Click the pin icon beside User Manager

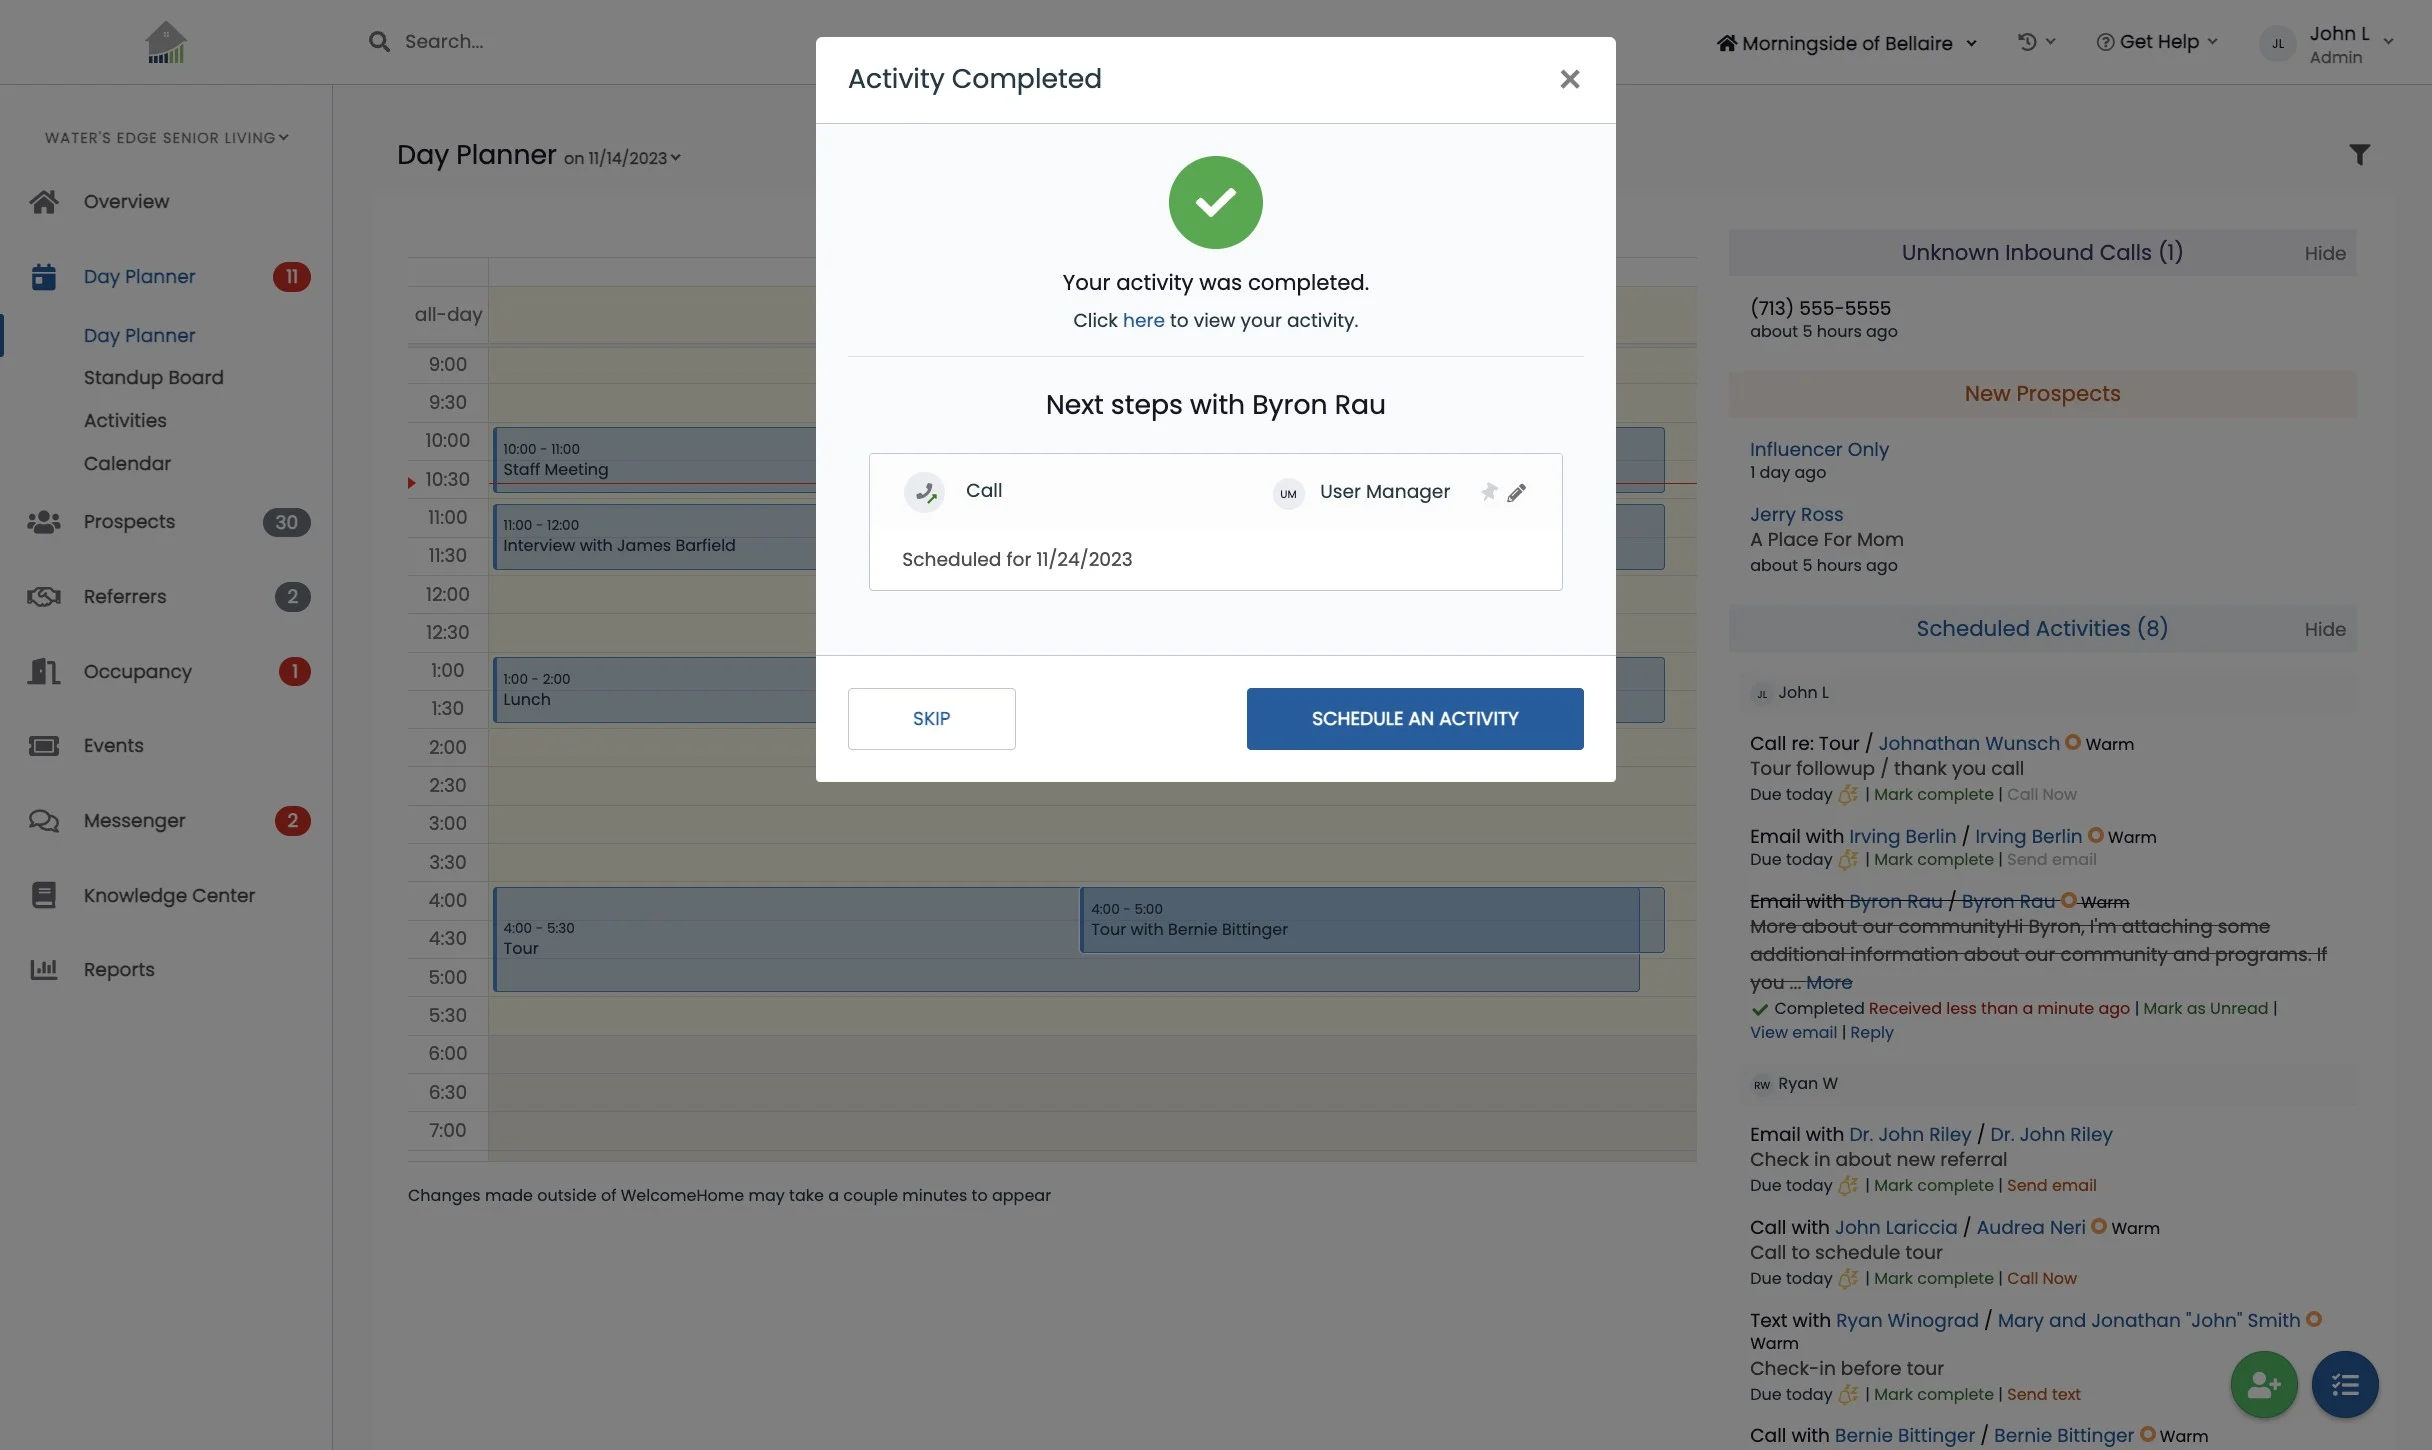[1489, 492]
